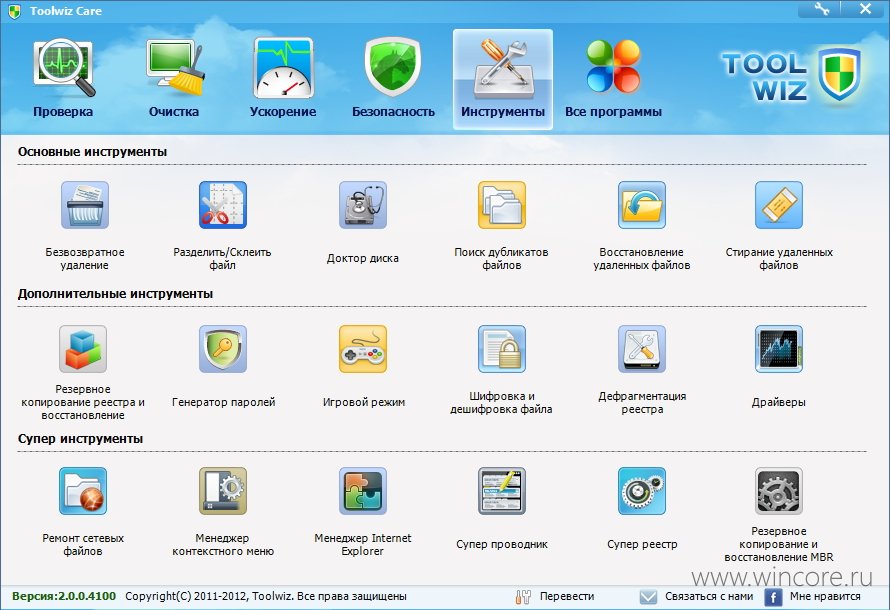The width and height of the screenshot is (890, 610).
Task: Click the Toolwiz shield logo at top right
Action: 839,75
